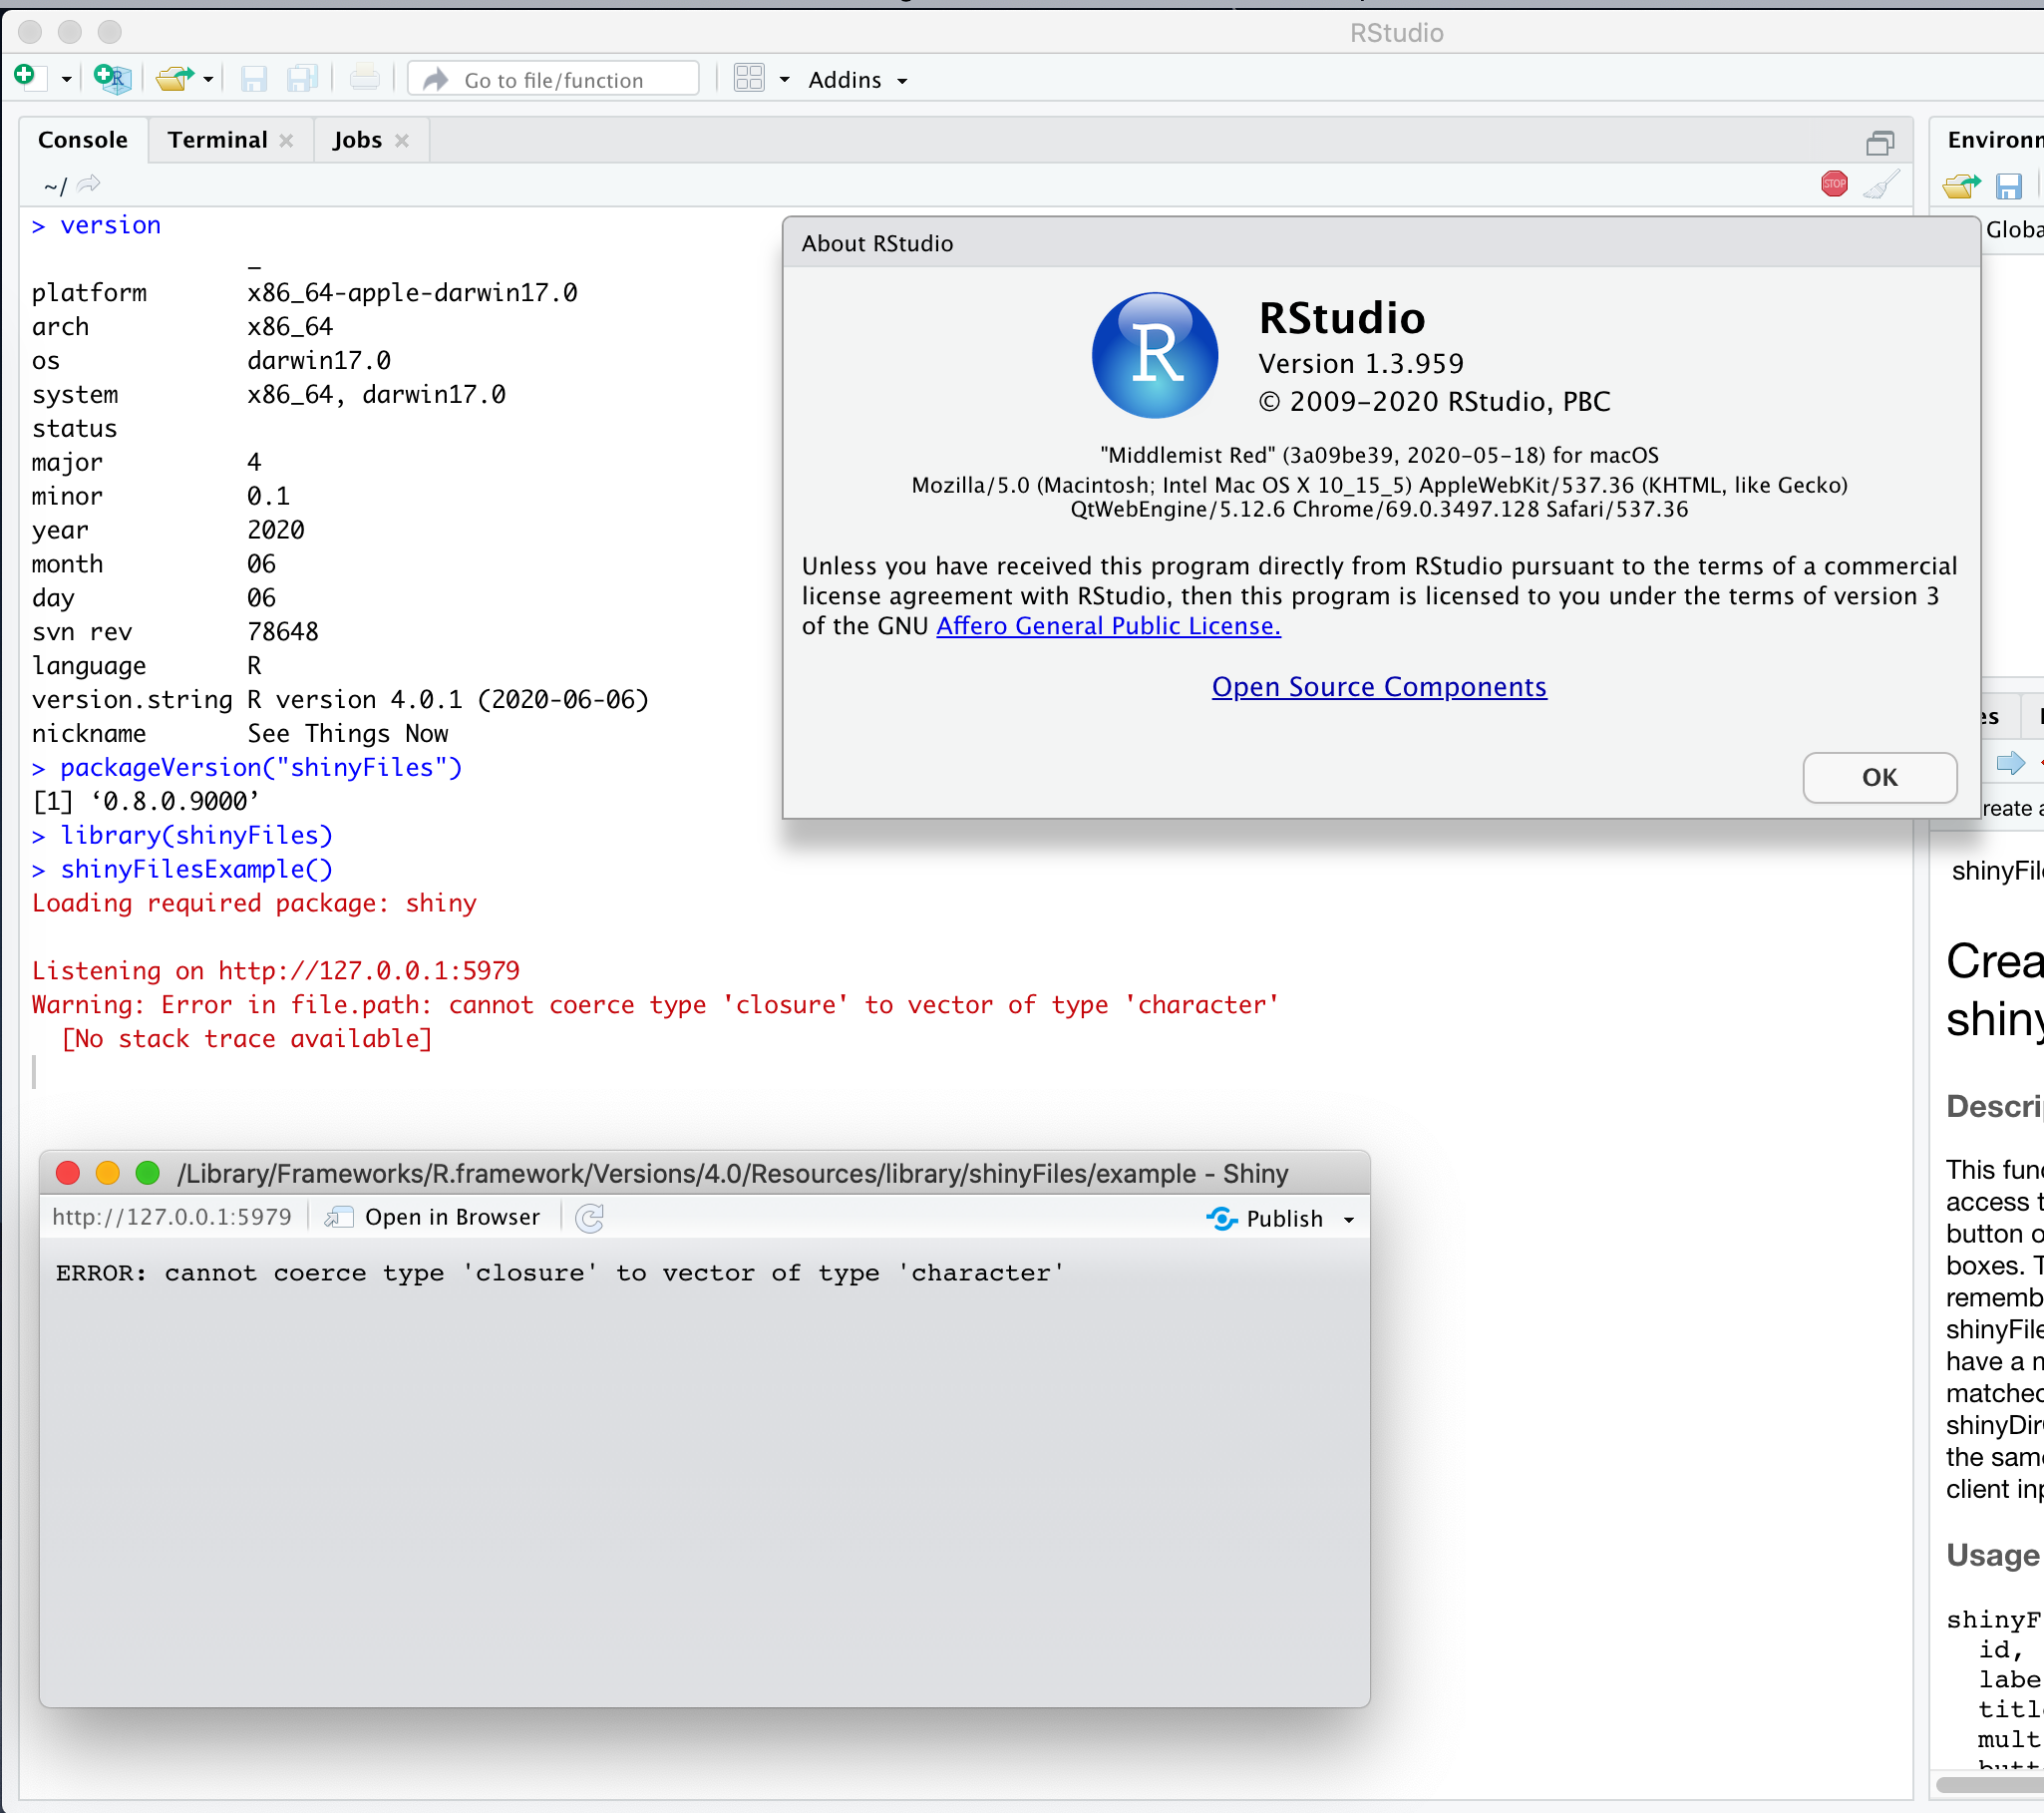
Task: Click the Shiny app URL address field
Action: pyautogui.click(x=172, y=1217)
